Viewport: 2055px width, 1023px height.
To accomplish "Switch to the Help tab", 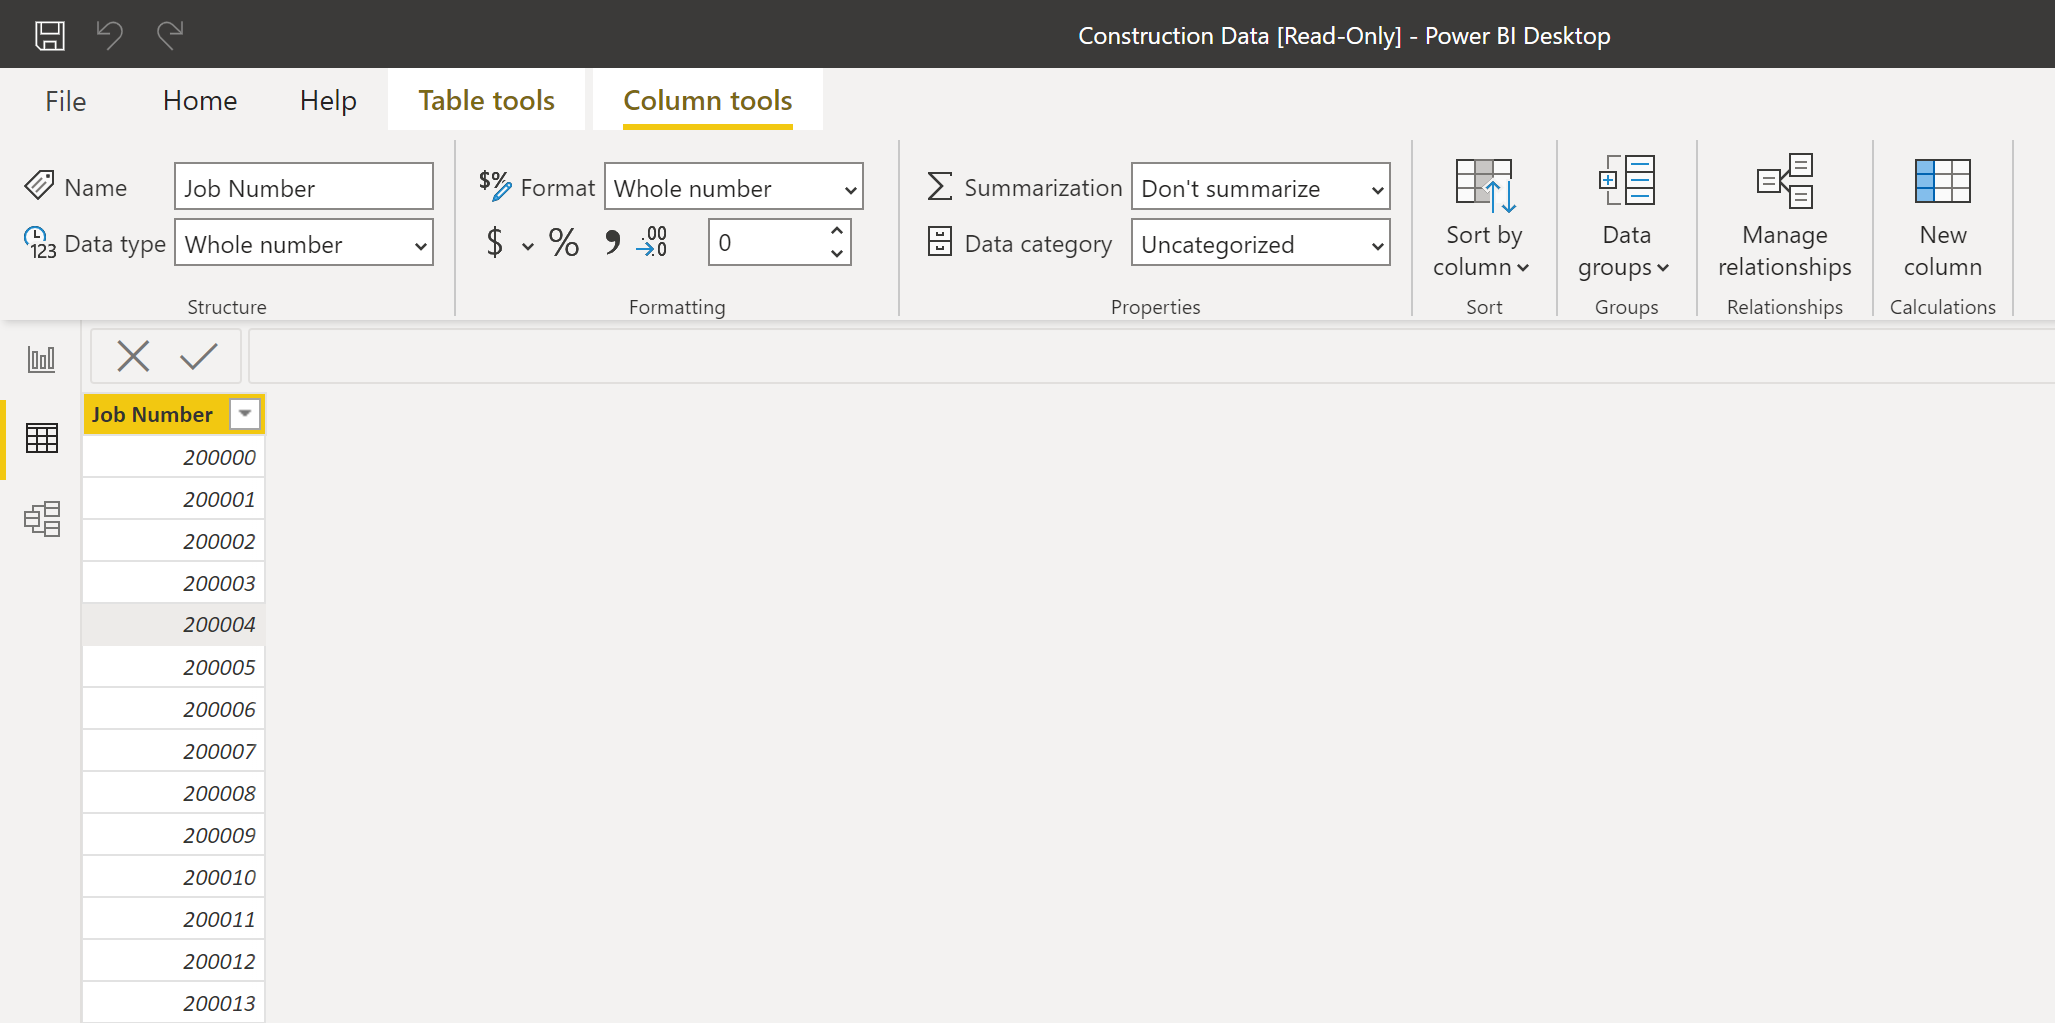I will tap(328, 100).
